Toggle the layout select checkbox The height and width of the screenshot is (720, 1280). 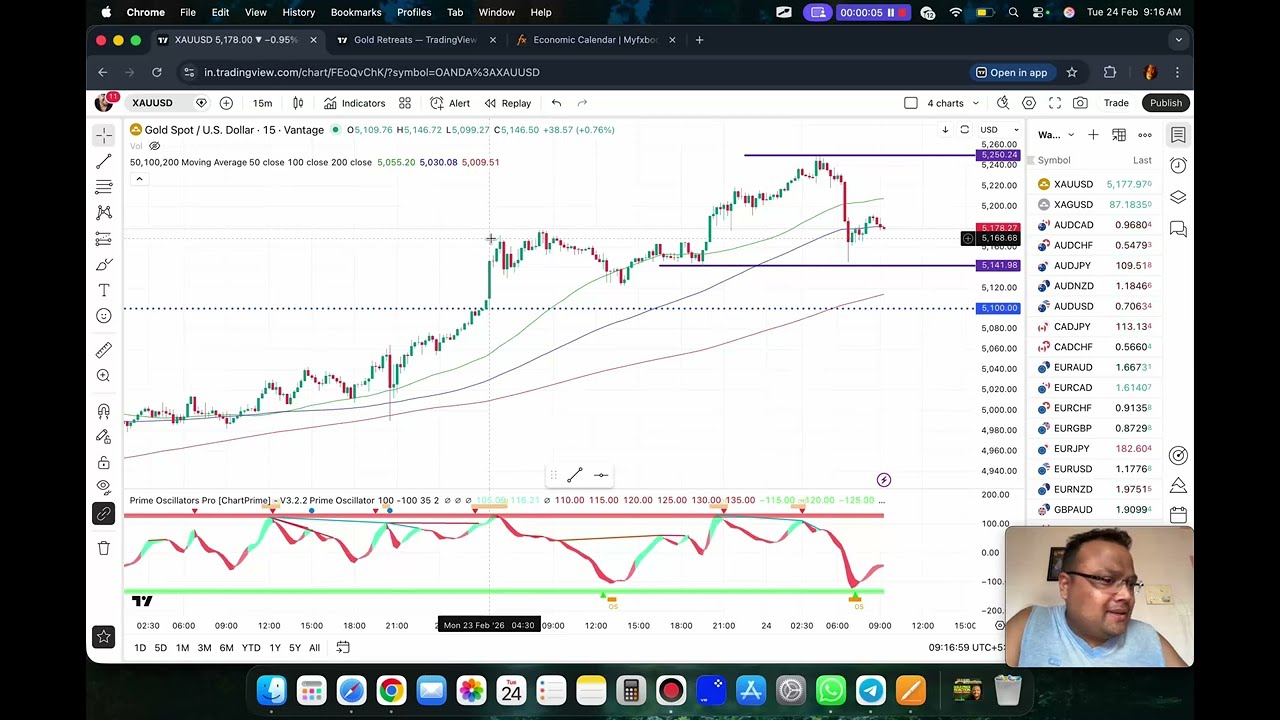click(911, 103)
